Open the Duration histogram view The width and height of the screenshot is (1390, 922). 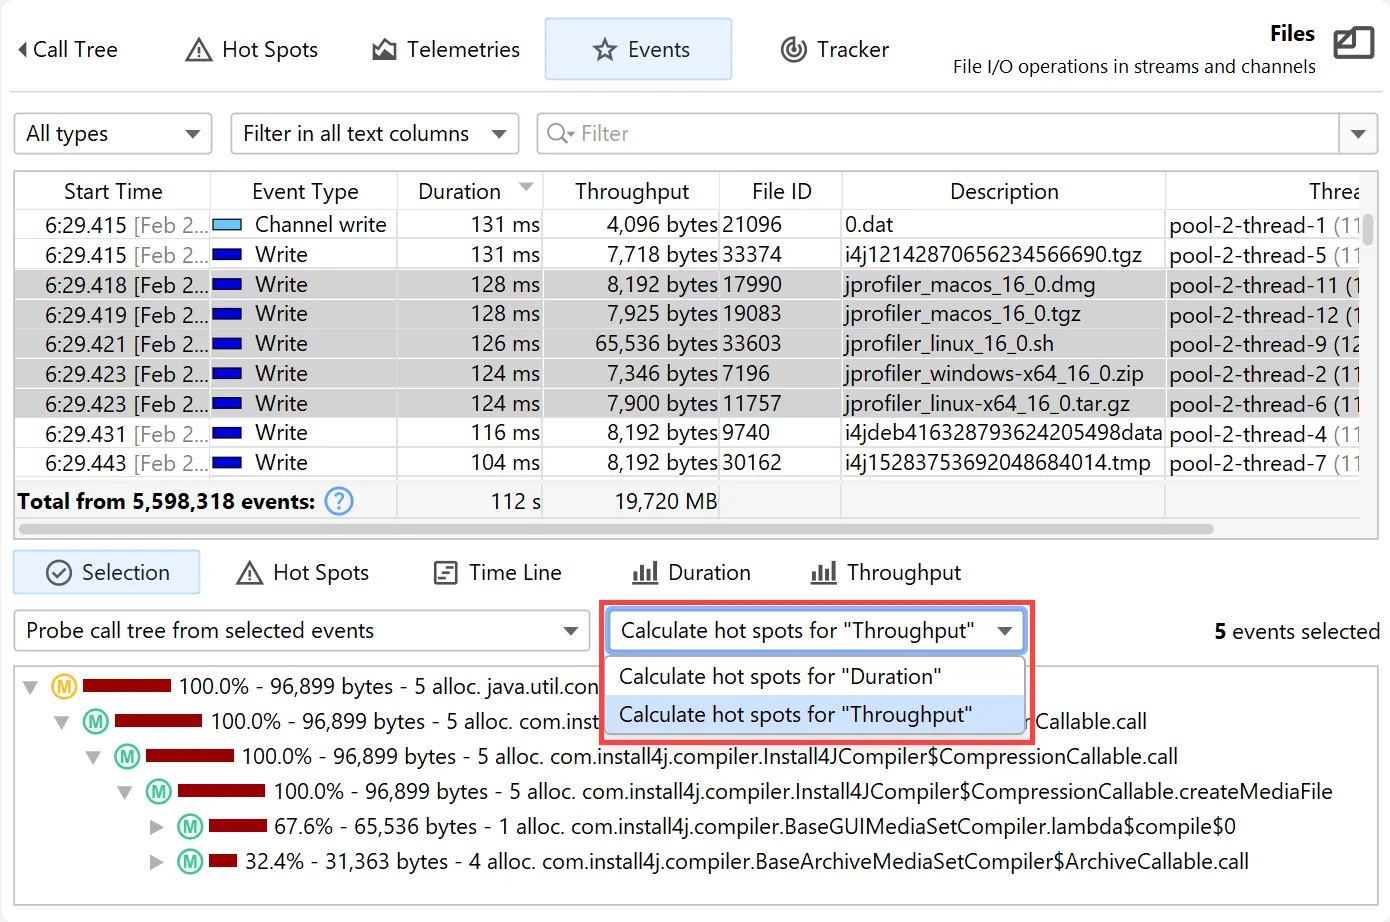point(692,573)
